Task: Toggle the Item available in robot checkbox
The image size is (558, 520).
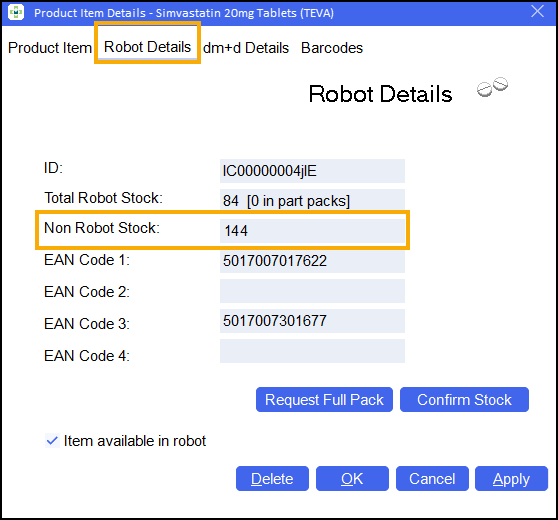Action: [x=52, y=441]
